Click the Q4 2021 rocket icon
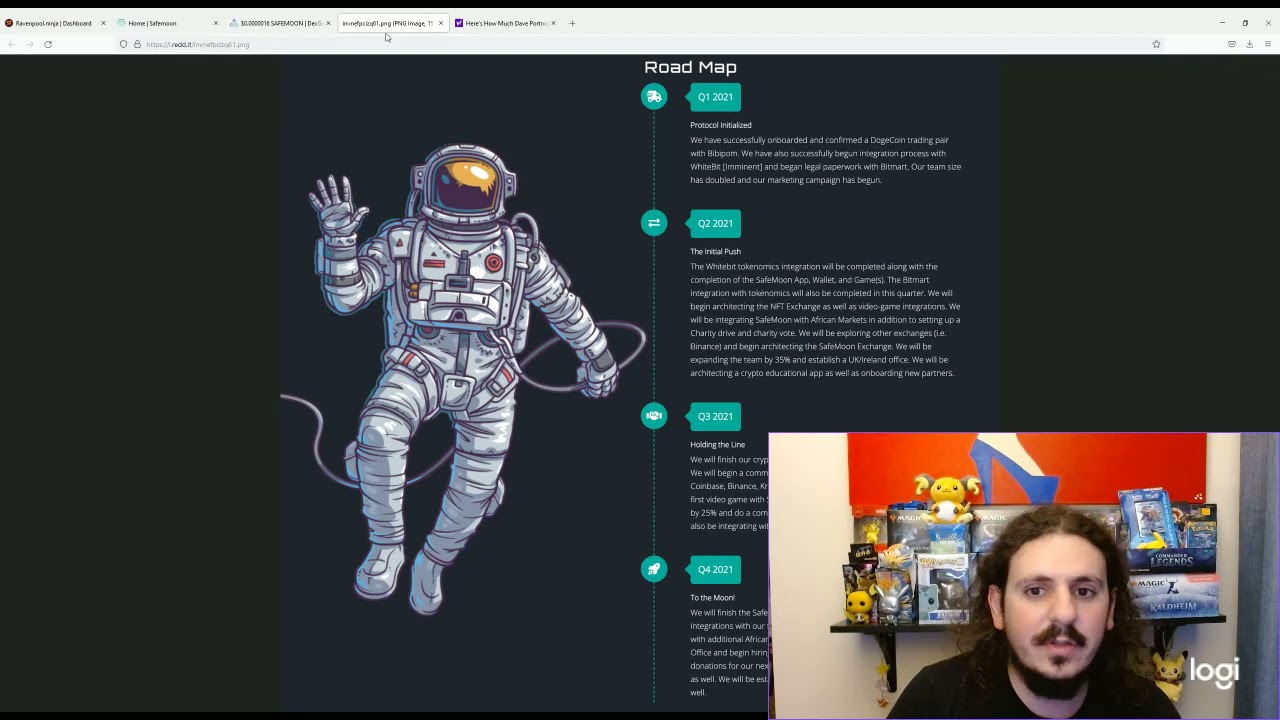The width and height of the screenshot is (1280, 720). pos(654,569)
